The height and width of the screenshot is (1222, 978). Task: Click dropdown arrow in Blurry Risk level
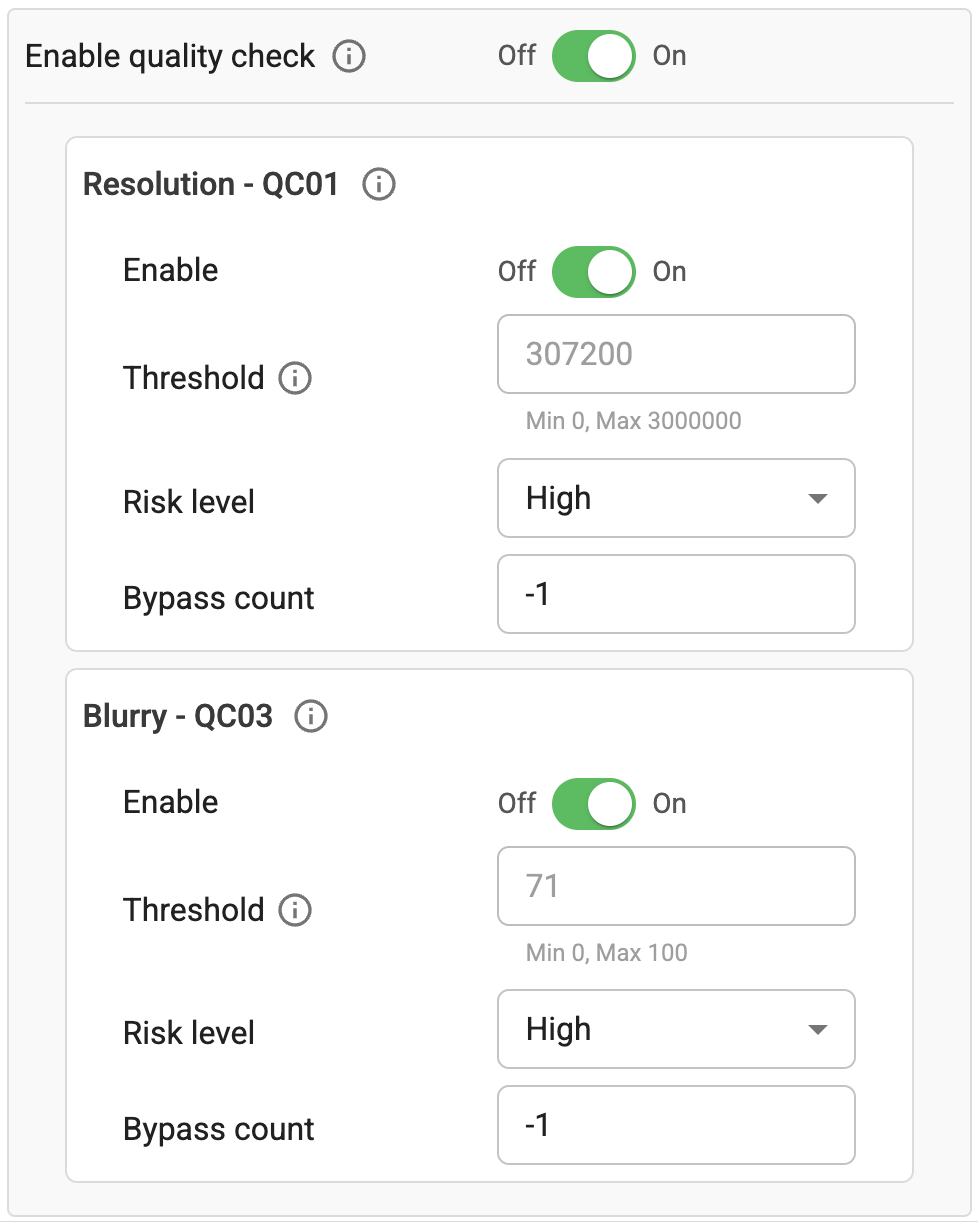point(817,1030)
